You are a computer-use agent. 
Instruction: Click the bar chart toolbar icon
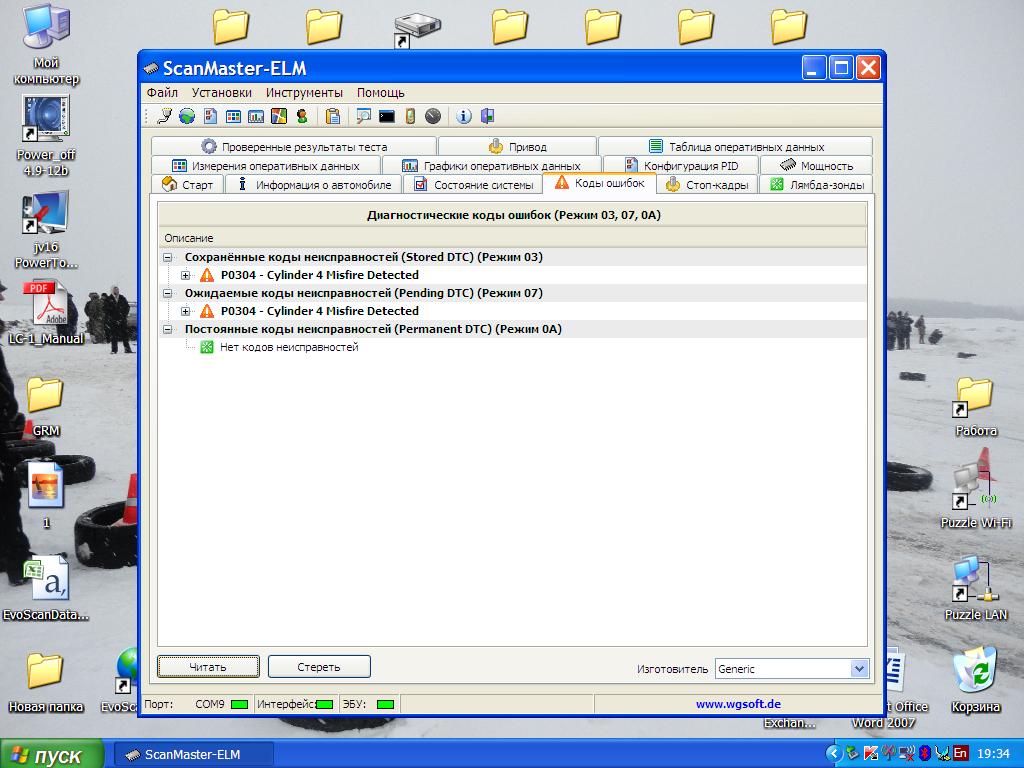(x=256, y=116)
